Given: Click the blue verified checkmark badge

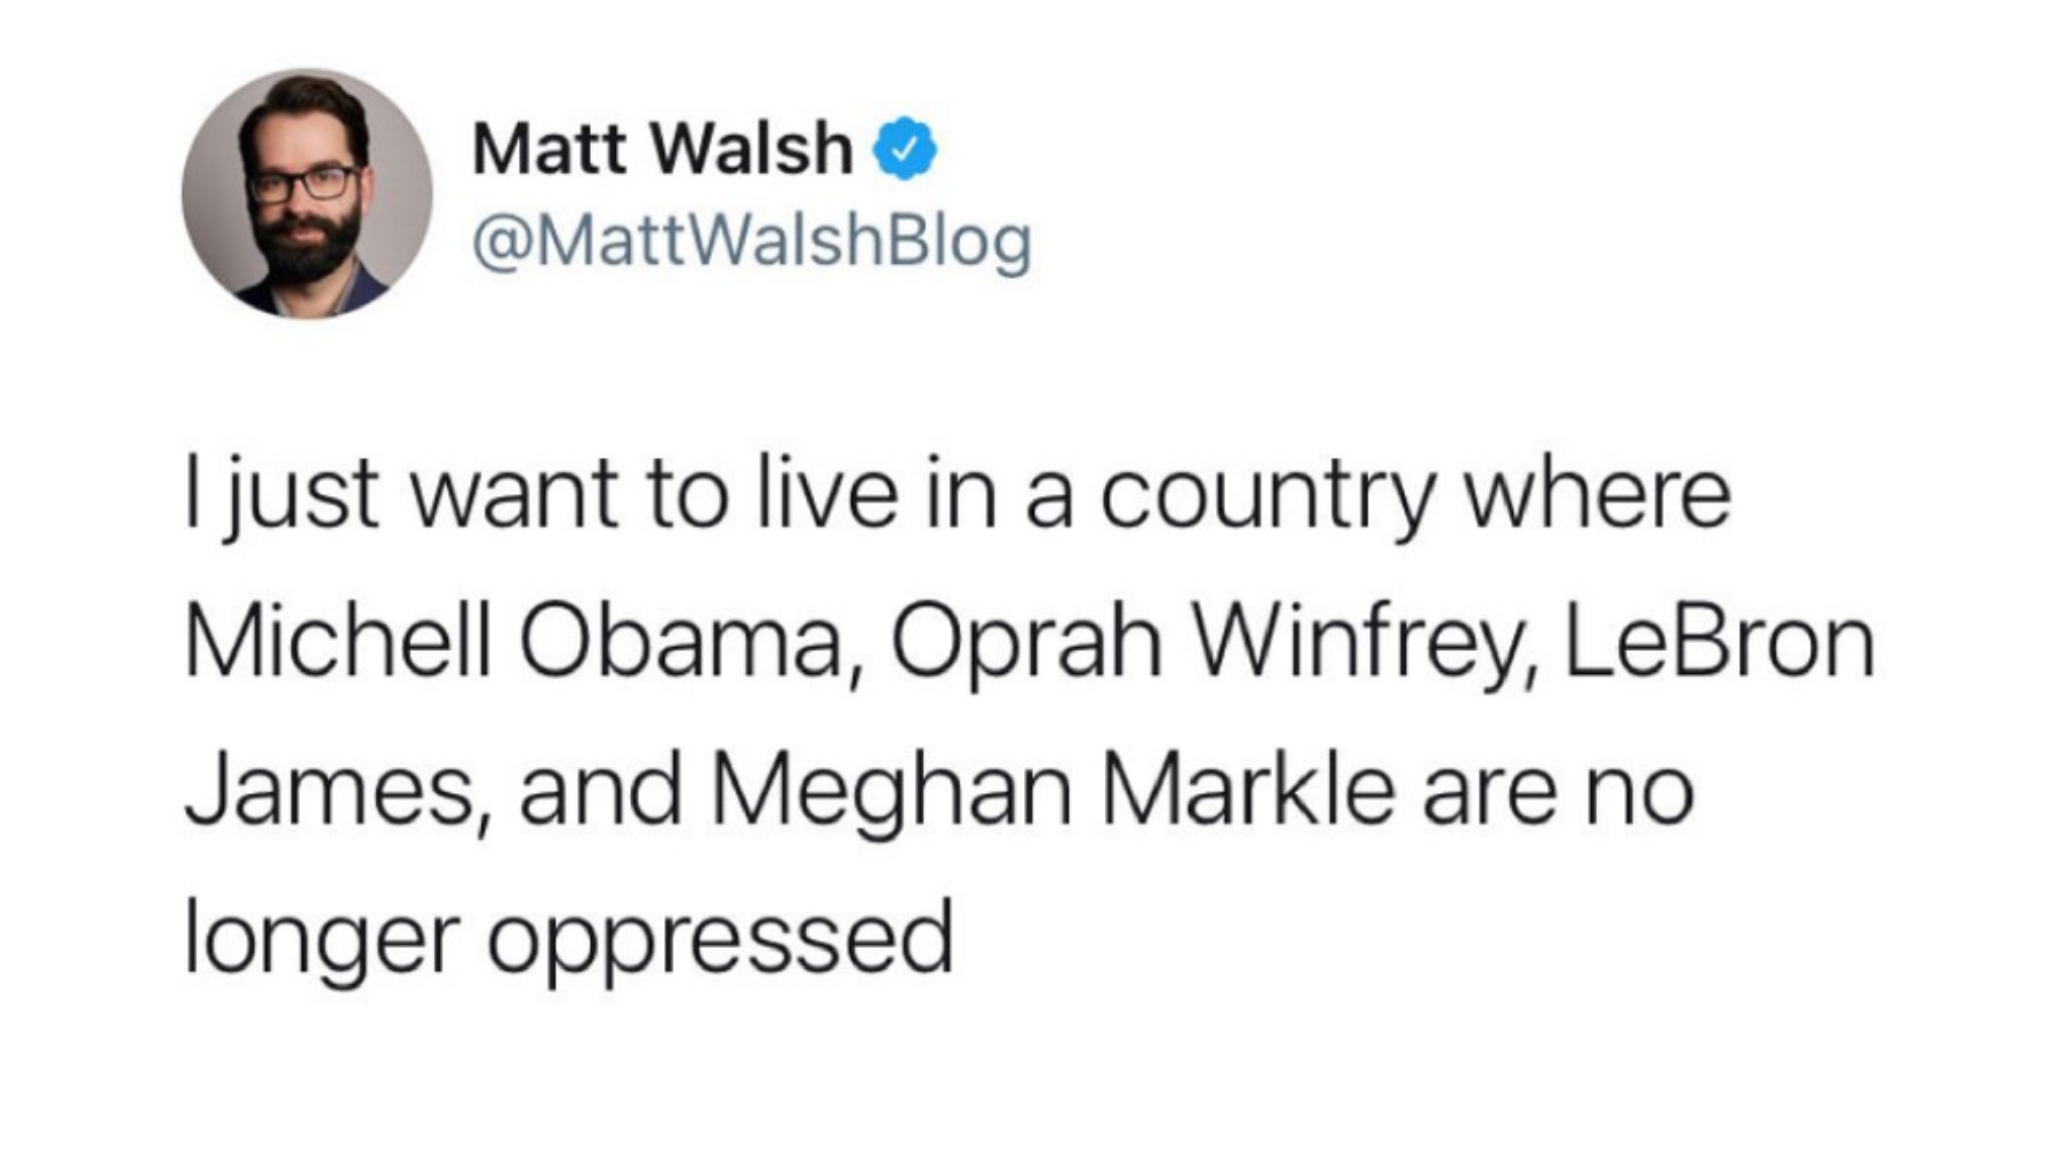Looking at the screenshot, I should pos(905,149).
